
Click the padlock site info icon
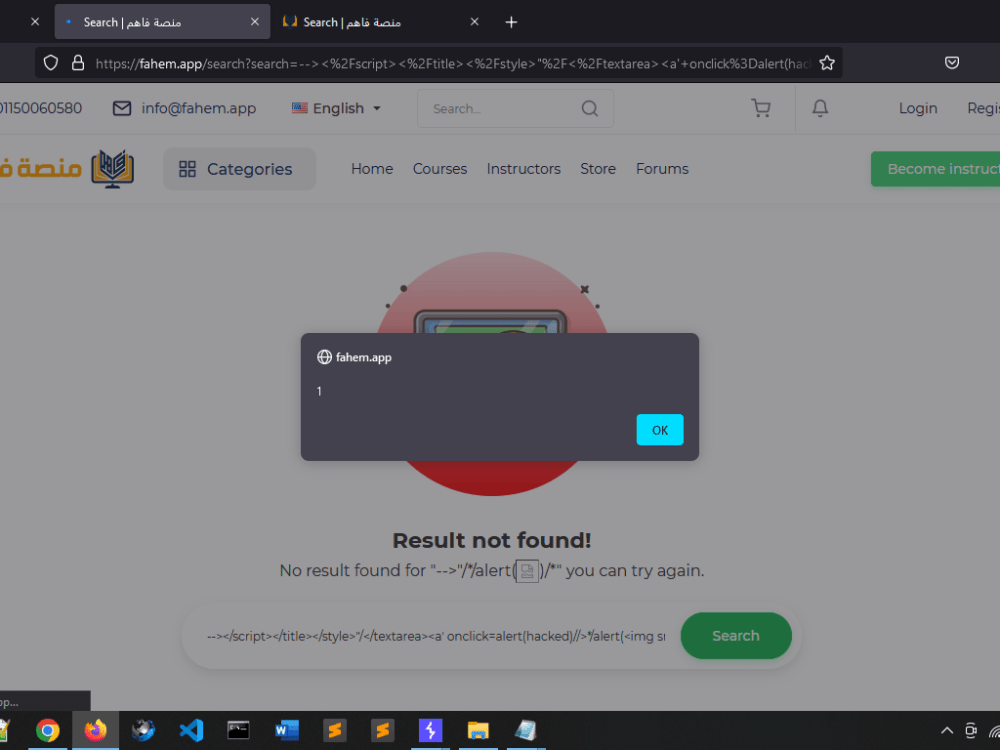pos(78,62)
